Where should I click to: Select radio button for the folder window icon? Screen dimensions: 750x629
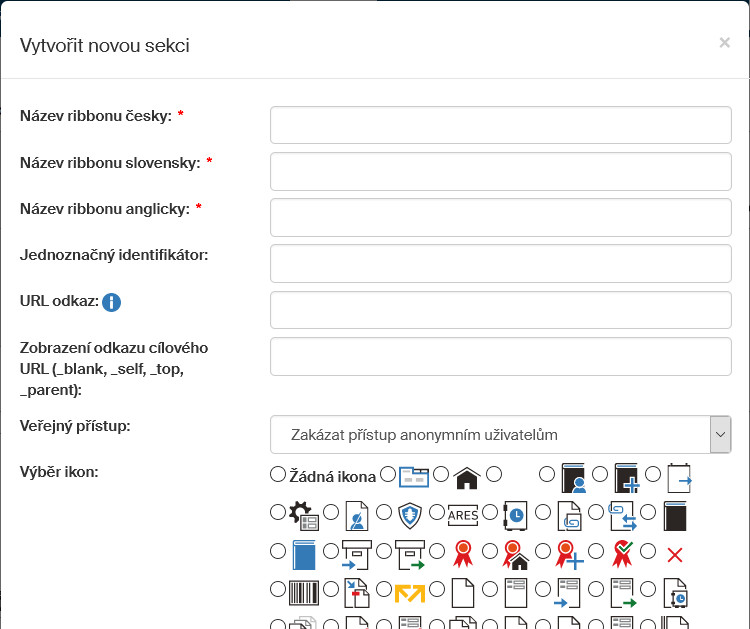click(387, 475)
